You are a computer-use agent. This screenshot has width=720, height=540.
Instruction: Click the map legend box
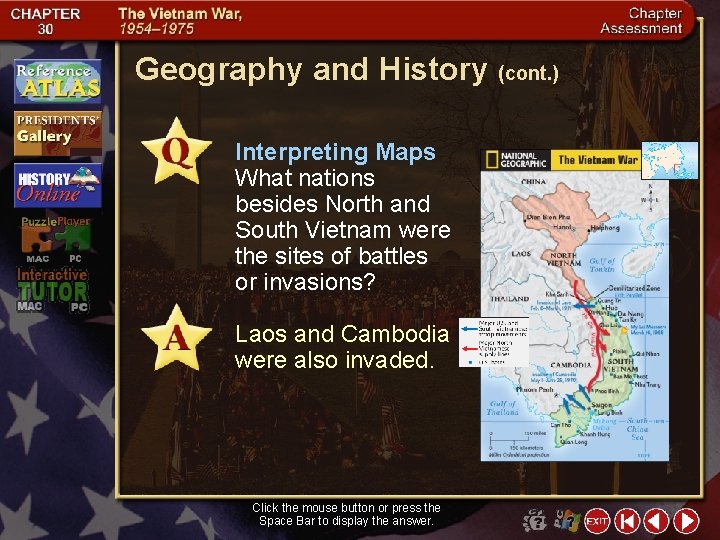494,342
